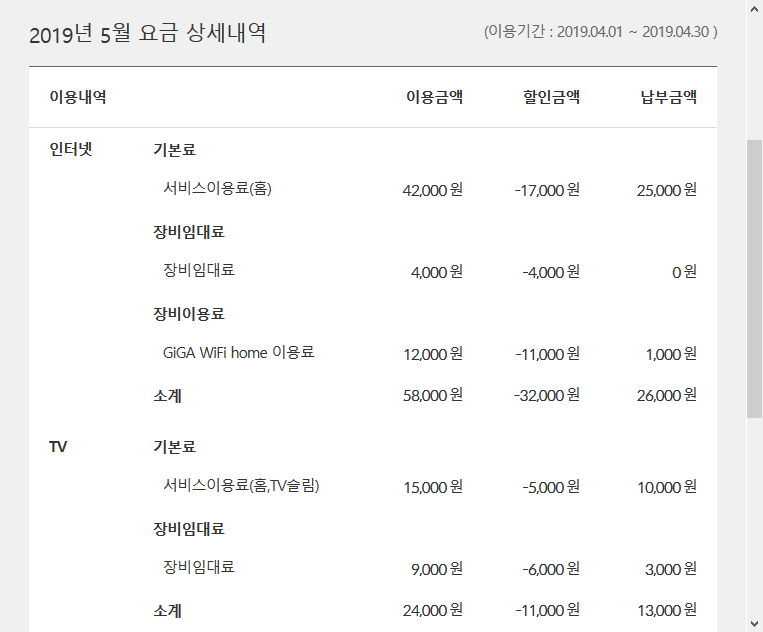Click the TV 장비임대료 payment amount 3,000원
763x632 pixels.
670,568
